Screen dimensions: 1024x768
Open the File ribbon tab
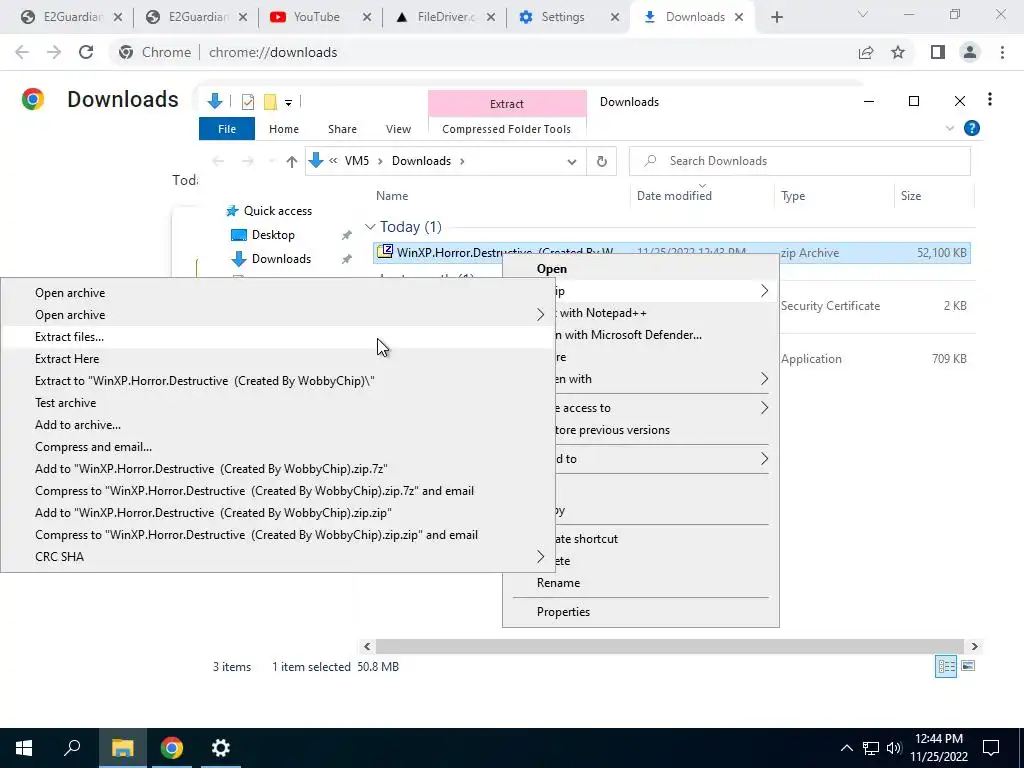coord(227,129)
